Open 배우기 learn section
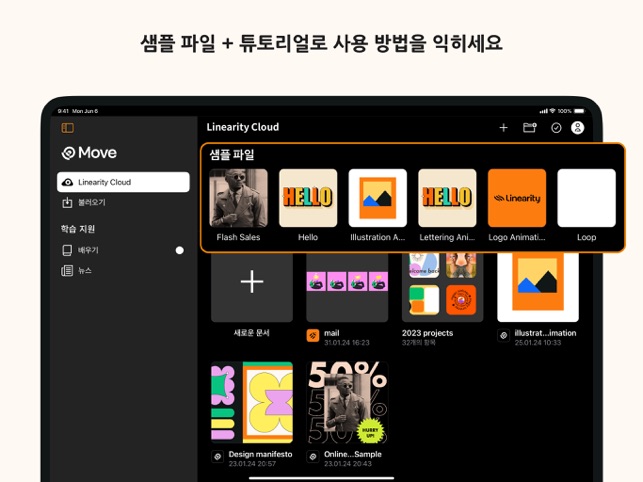This screenshot has width=643, height=482. click(x=123, y=250)
